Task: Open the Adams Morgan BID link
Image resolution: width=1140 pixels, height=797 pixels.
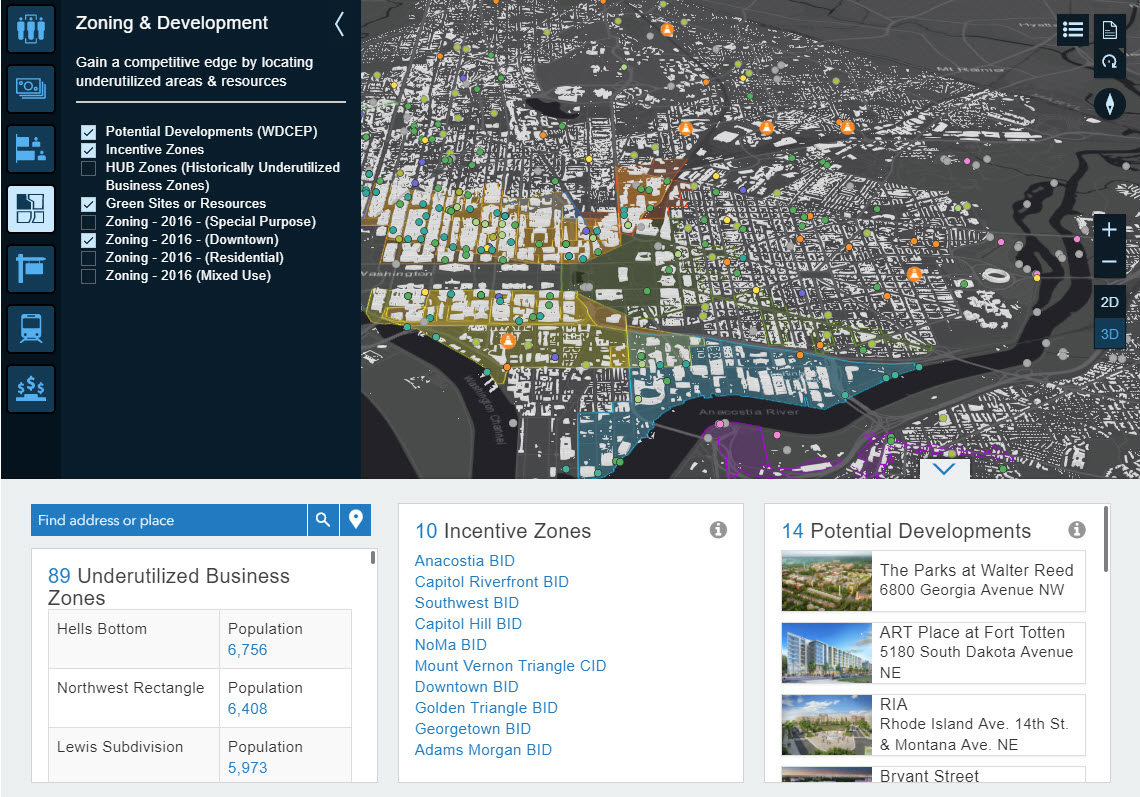Action: click(483, 750)
